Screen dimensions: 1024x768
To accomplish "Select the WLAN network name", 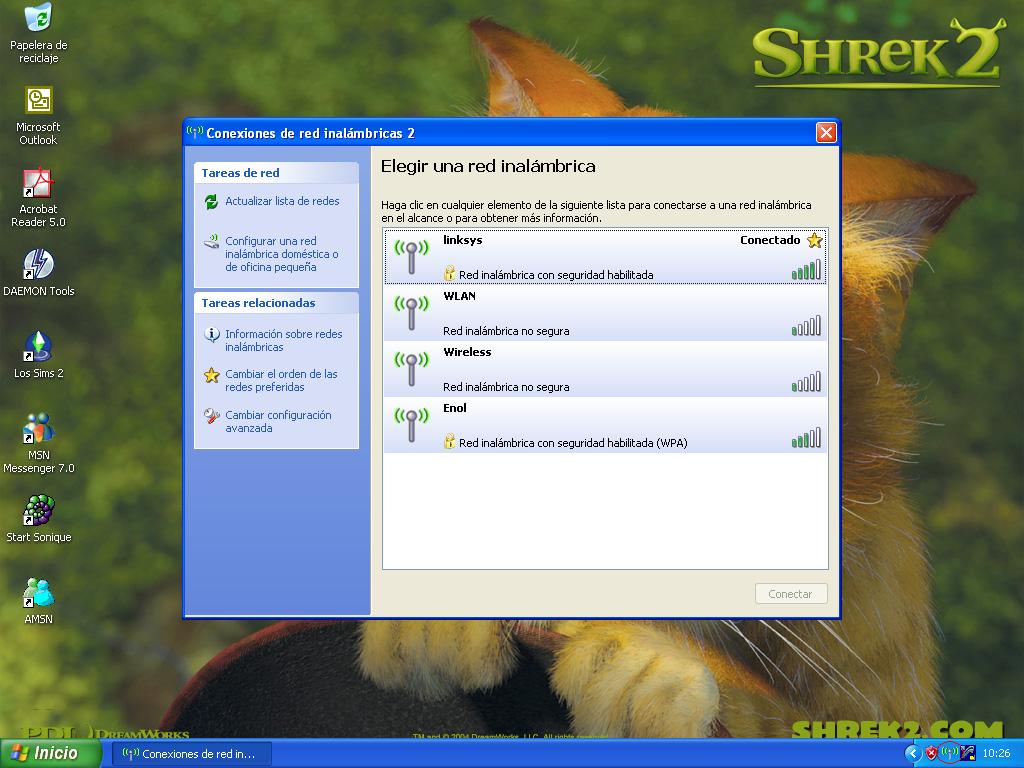I will 459,296.
